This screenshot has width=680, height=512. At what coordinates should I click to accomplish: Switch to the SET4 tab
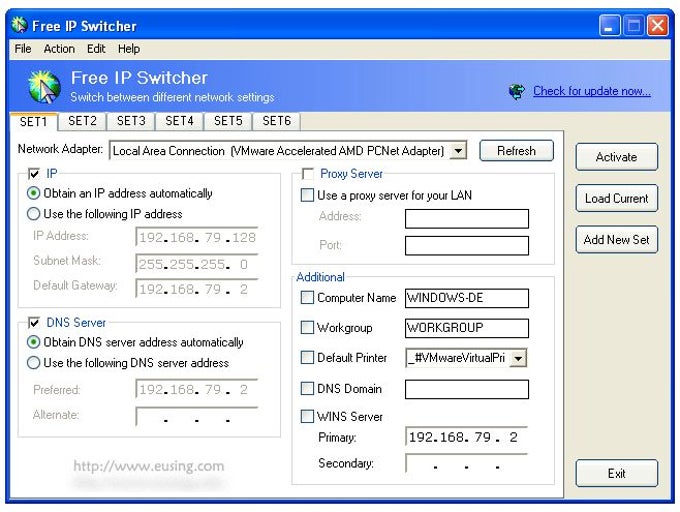pyautogui.click(x=180, y=121)
